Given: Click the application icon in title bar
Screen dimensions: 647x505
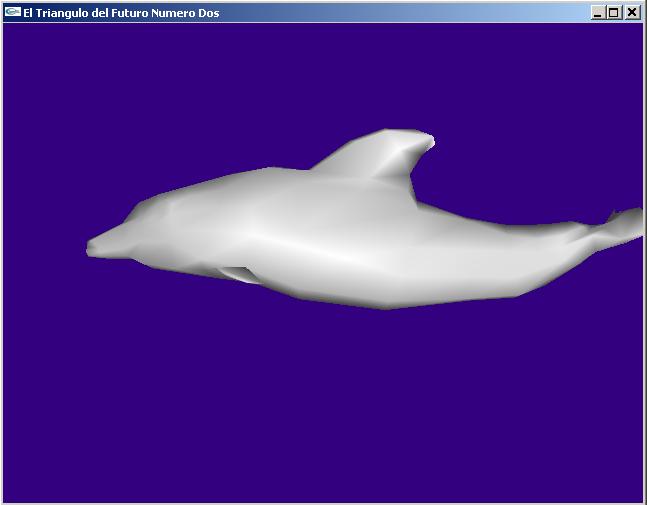Looking at the screenshot, I should click(x=12, y=13).
